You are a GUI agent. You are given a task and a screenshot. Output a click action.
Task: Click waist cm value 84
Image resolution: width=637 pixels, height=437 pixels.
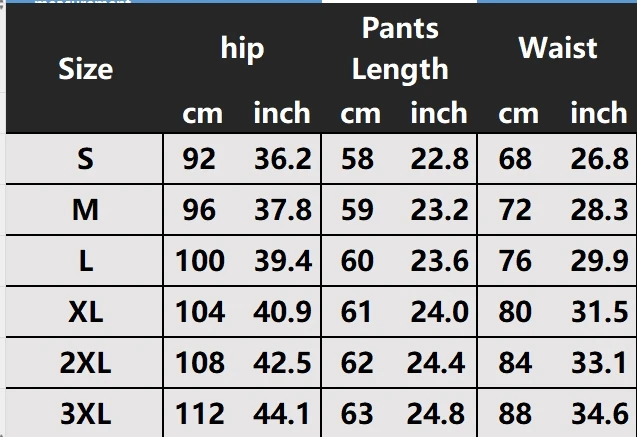click(x=515, y=363)
